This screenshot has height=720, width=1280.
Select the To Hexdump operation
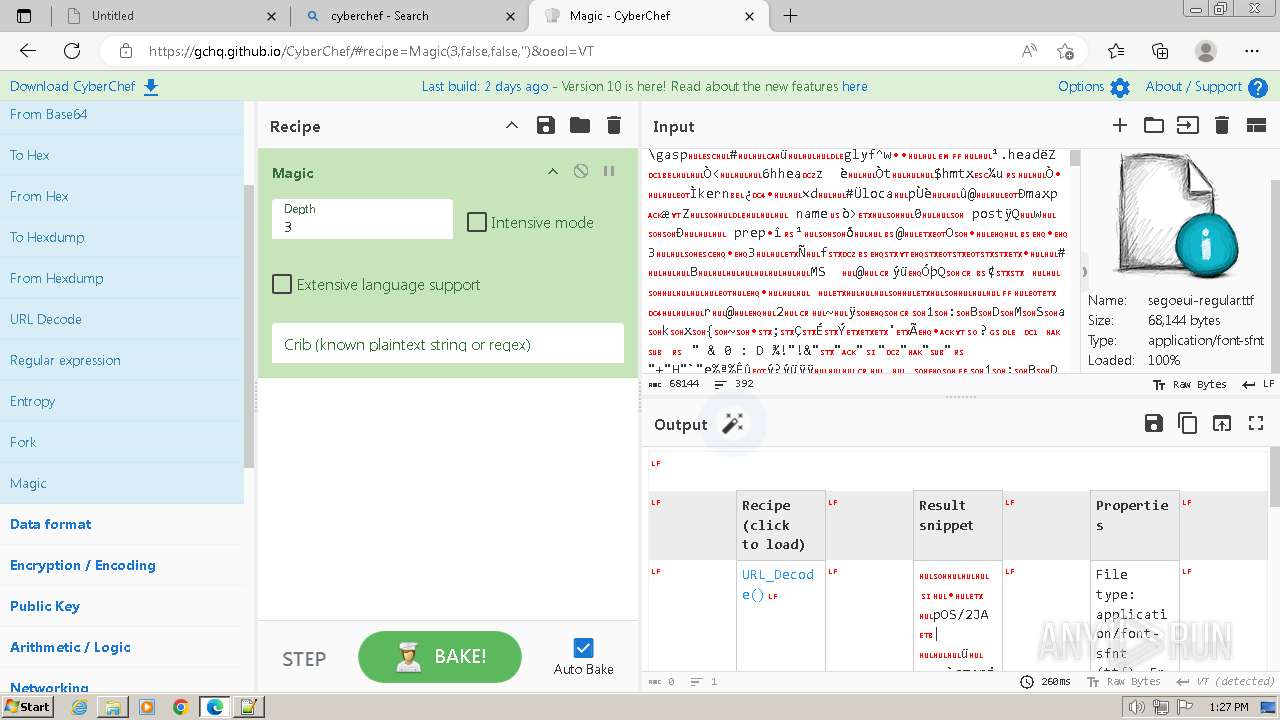point(122,237)
